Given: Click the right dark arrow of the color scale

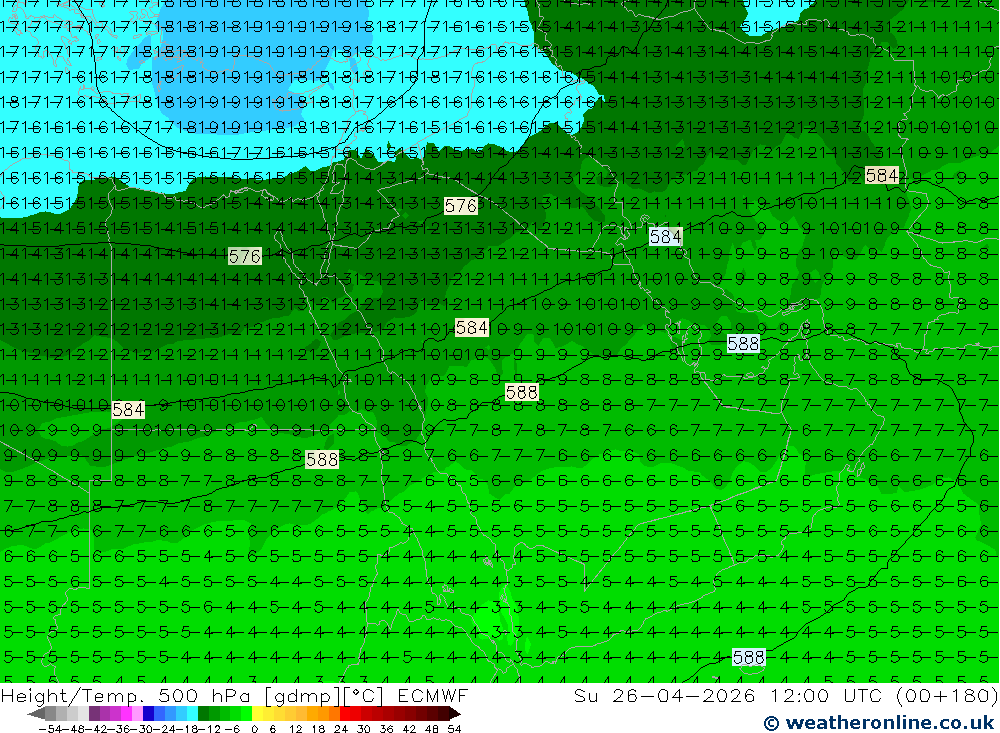Looking at the screenshot, I should click(455, 714).
